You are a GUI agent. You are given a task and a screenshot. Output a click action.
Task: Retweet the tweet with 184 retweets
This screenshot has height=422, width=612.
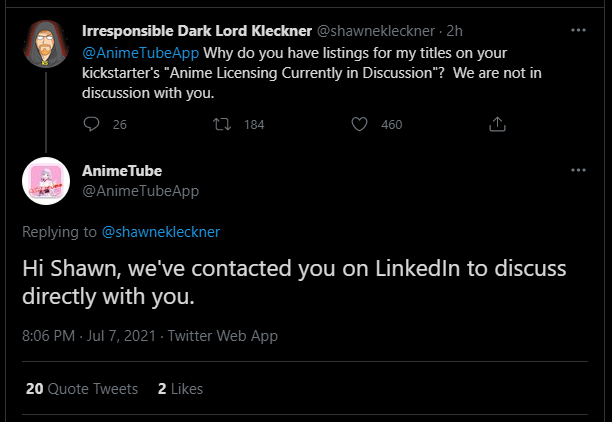click(x=227, y=124)
